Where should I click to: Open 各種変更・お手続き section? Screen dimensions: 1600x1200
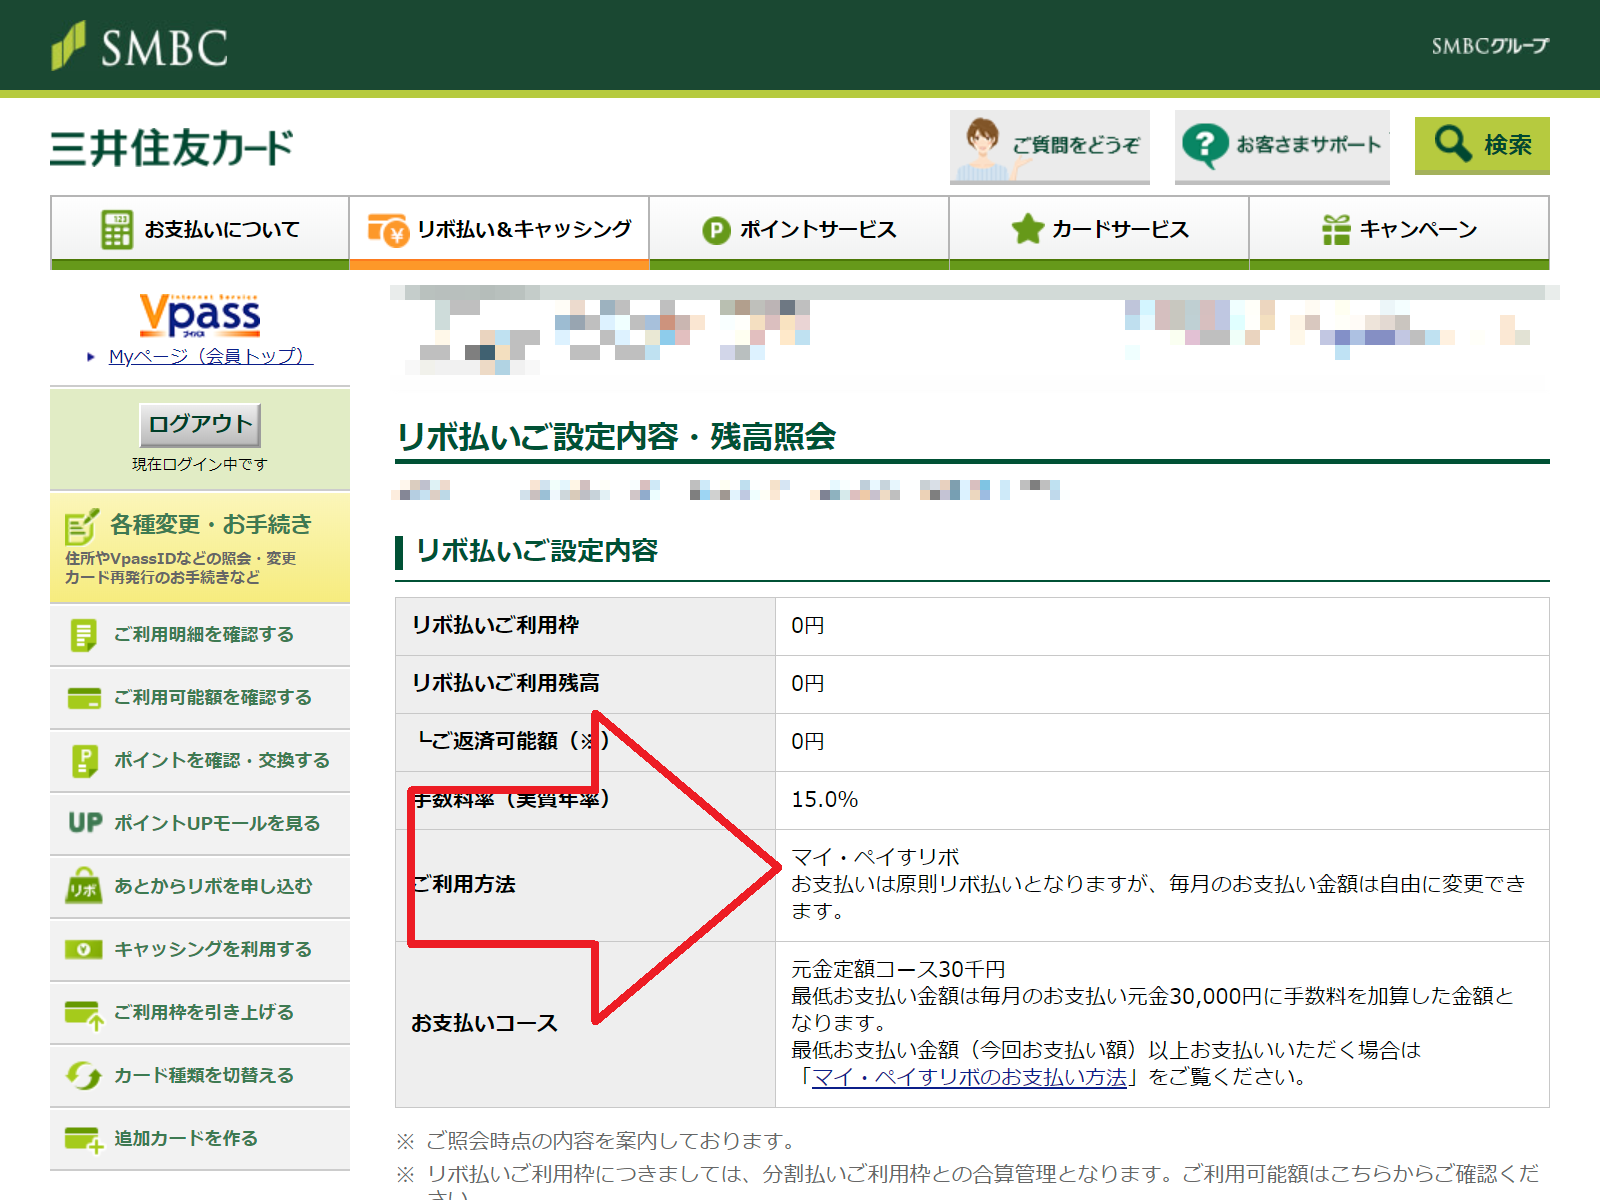[200, 548]
